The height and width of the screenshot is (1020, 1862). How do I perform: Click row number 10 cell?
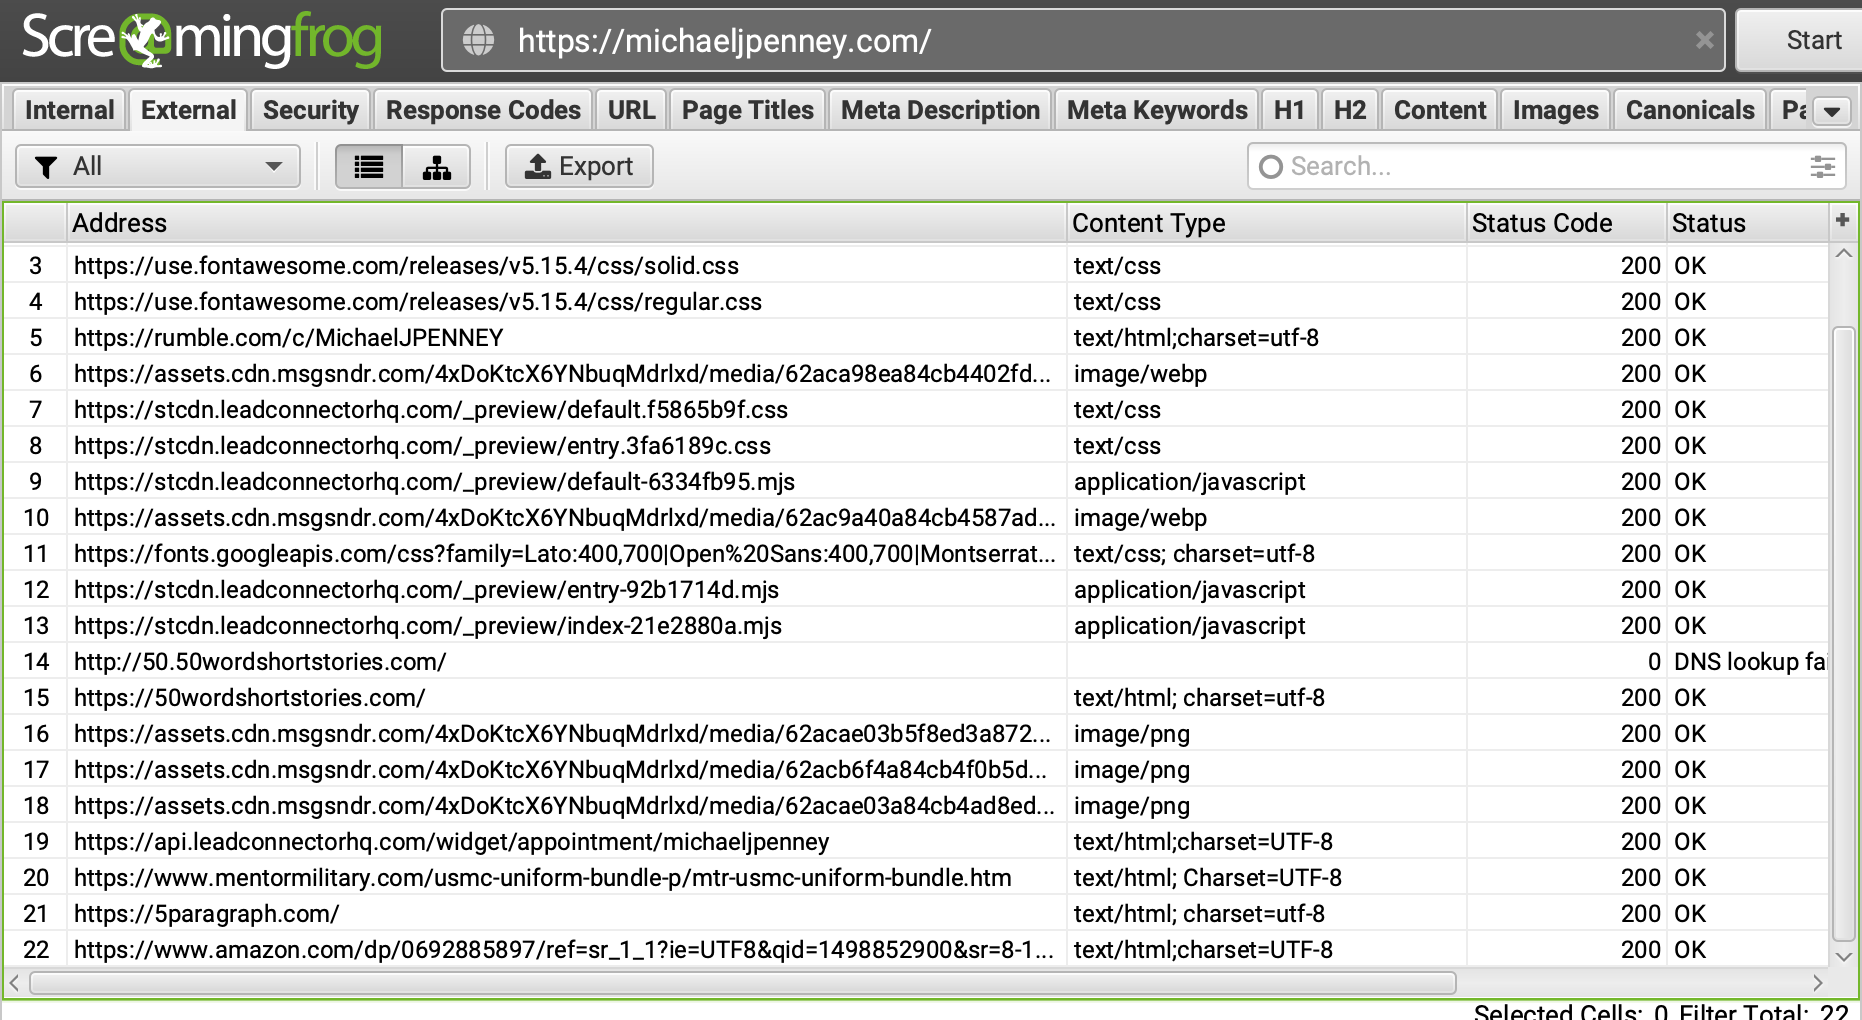pyautogui.click(x=36, y=518)
